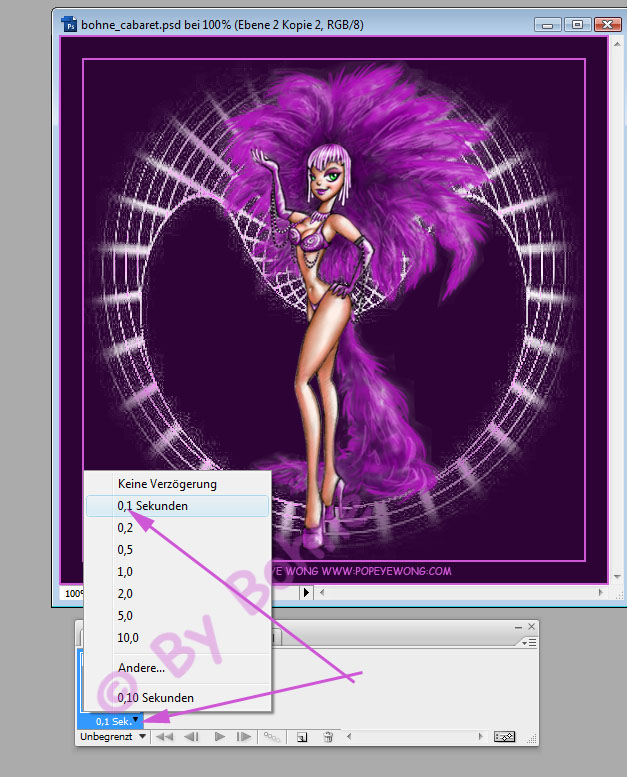Image resolution: width=627 pixels, height=777 pixels.
Task: Click the document status bar arrow
Action: click(x=307, y=593)
